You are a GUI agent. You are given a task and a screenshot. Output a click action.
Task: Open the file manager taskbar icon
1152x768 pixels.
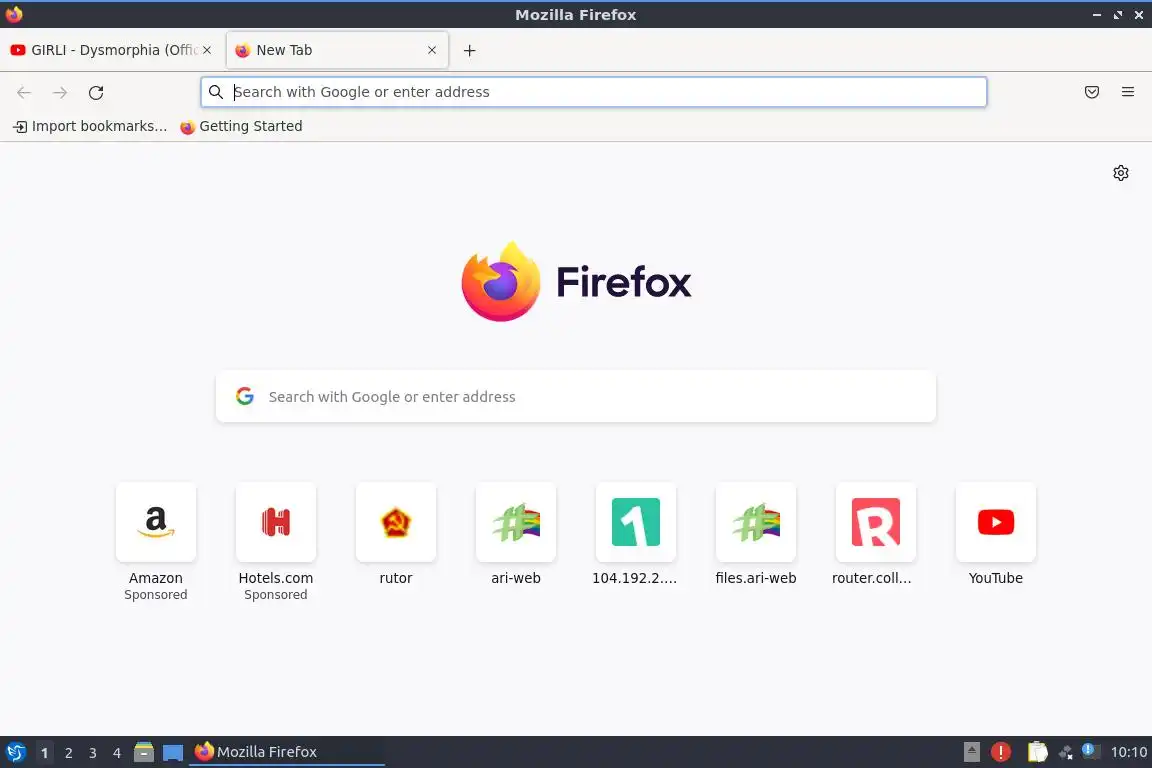(x=144, y=752)
